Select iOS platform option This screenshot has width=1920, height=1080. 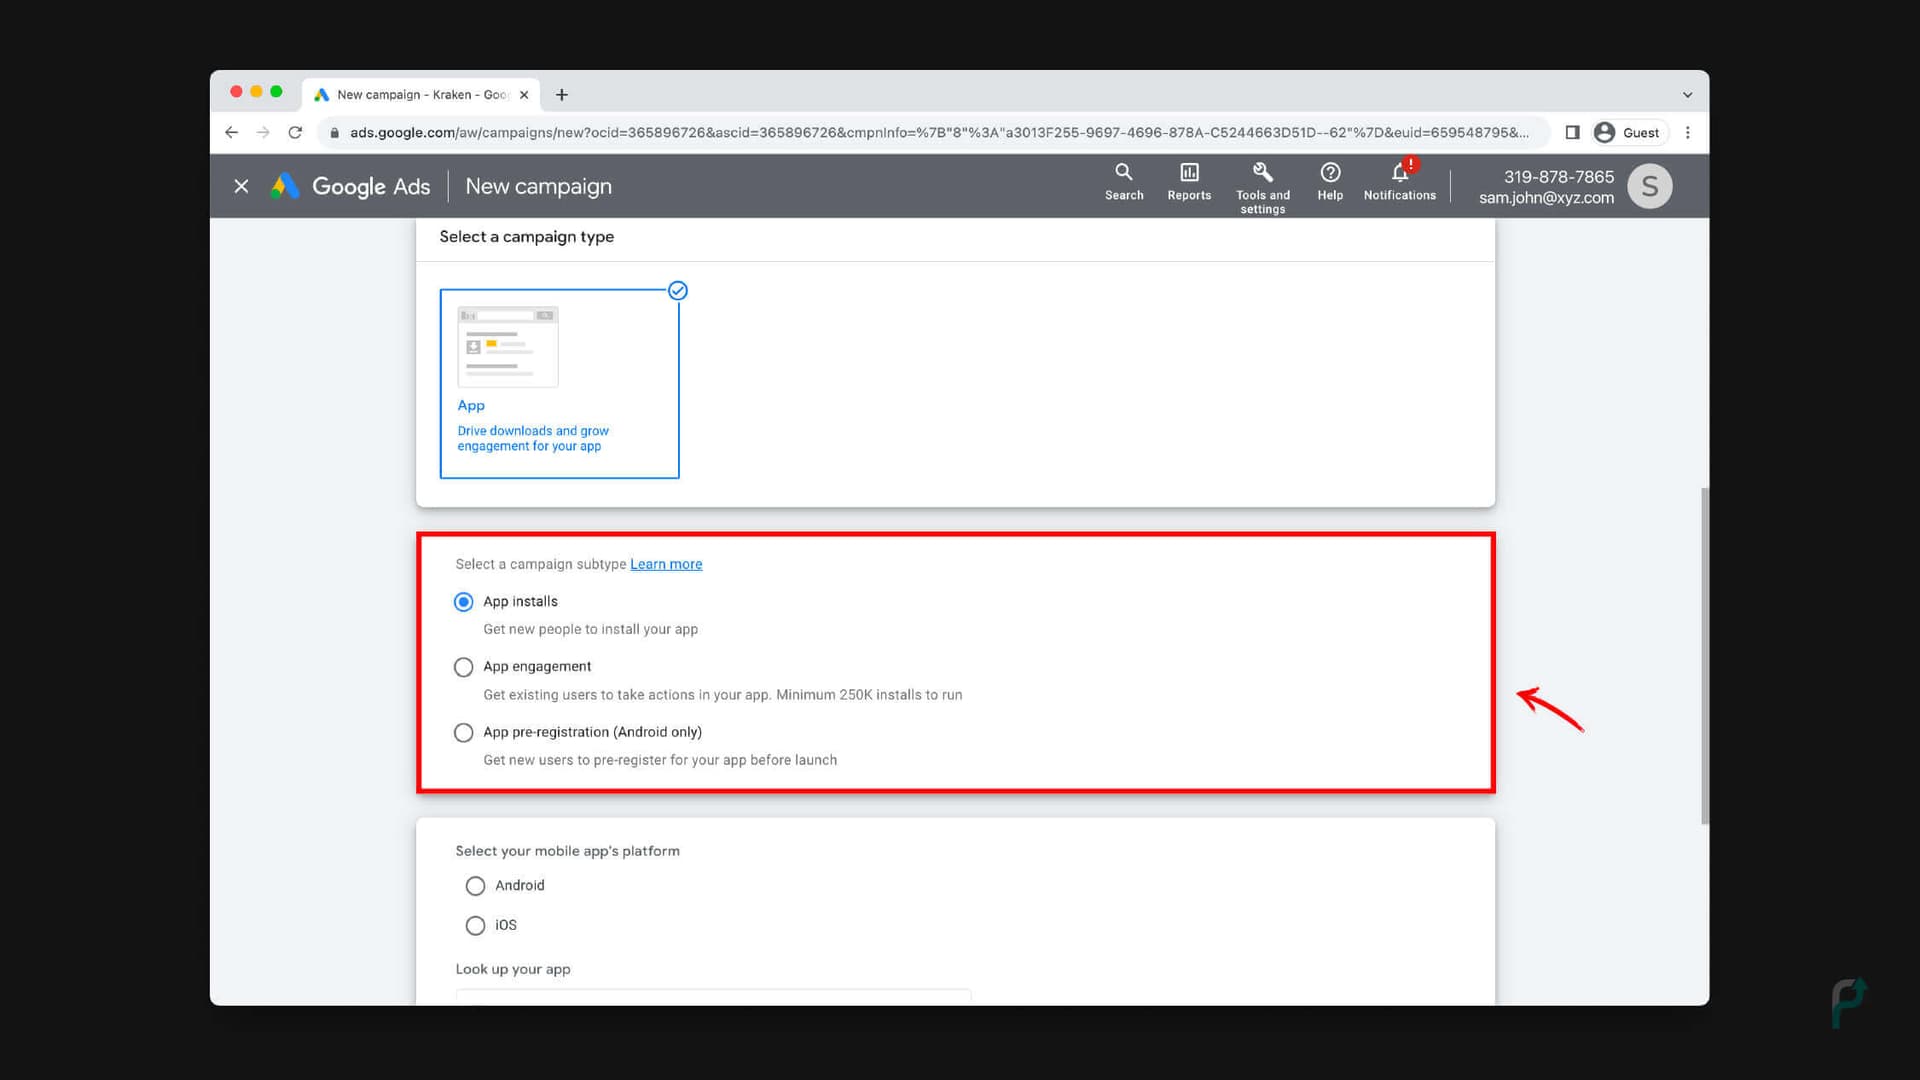(475, 924)
